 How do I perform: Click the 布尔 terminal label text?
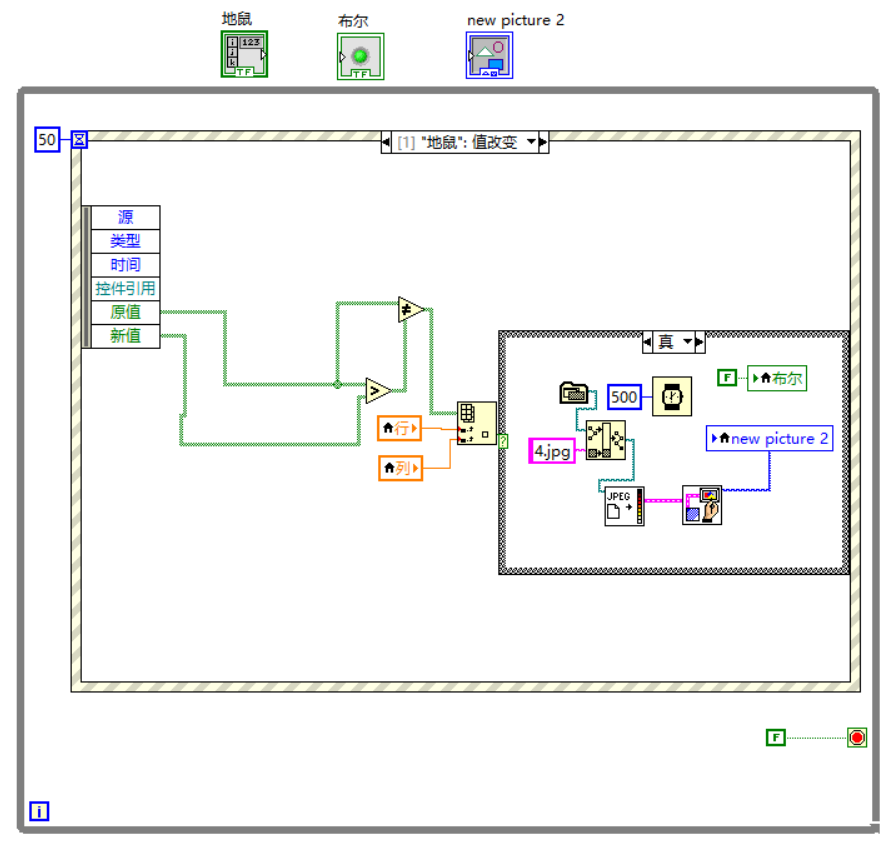click(x=353, y=21)
